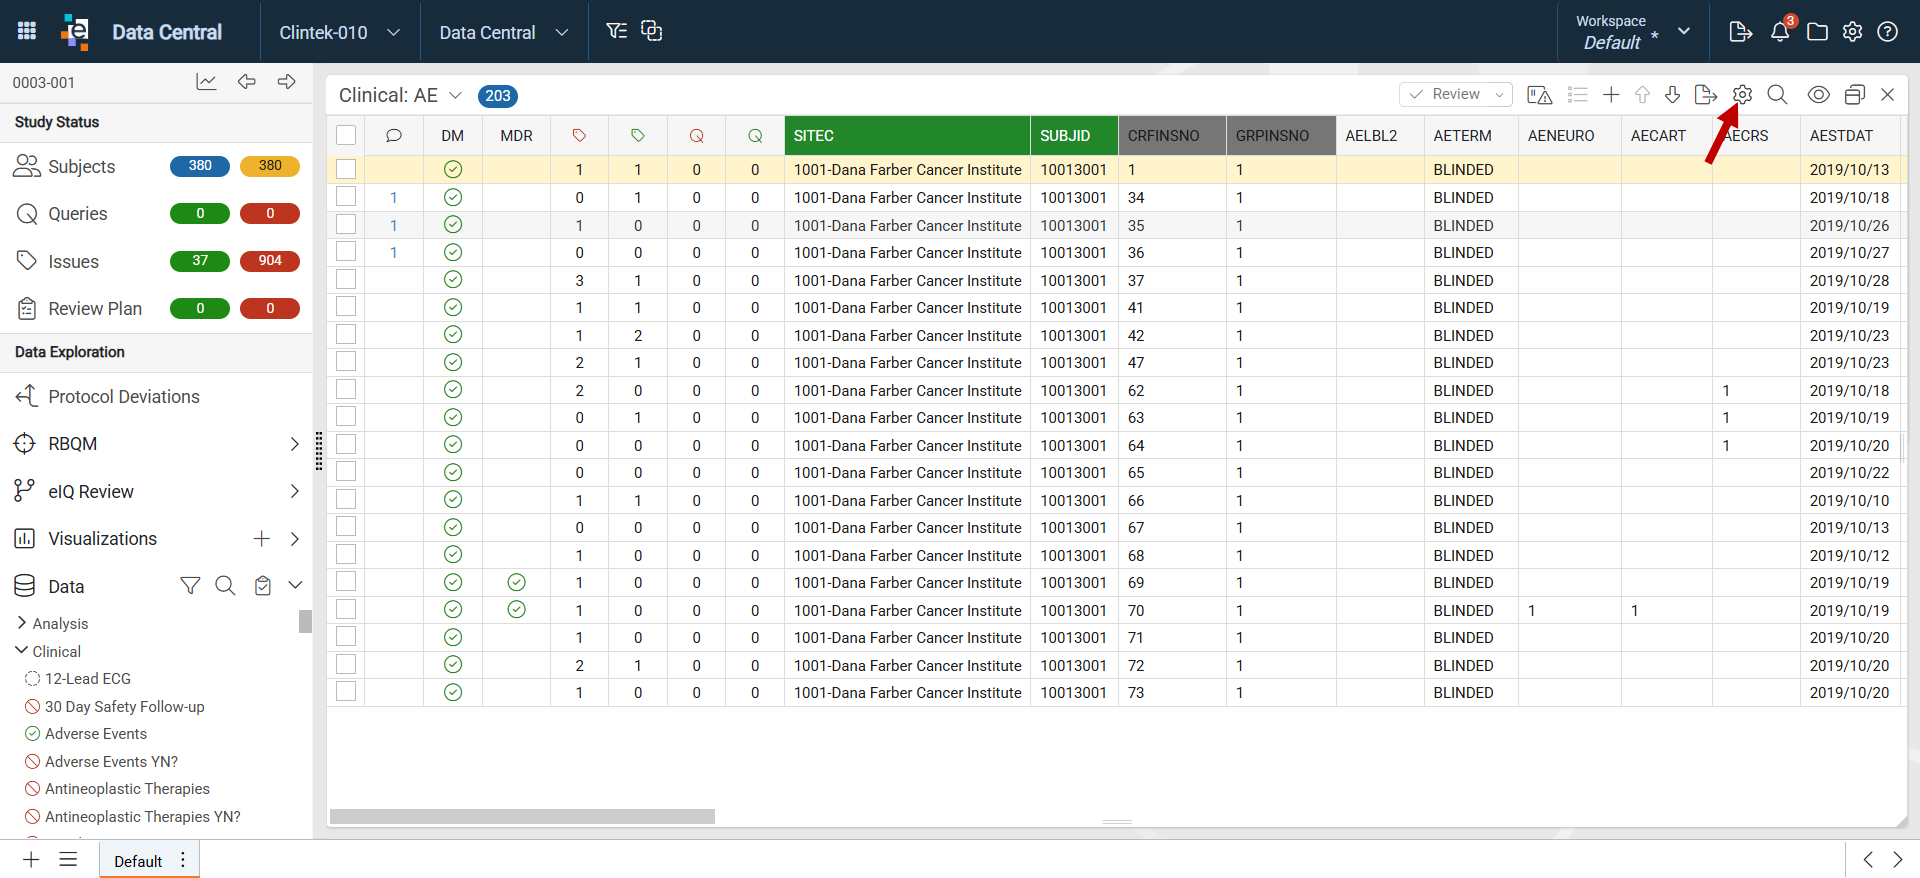Click the horizontal scrollbar under the grid

(x=522, y=816)
